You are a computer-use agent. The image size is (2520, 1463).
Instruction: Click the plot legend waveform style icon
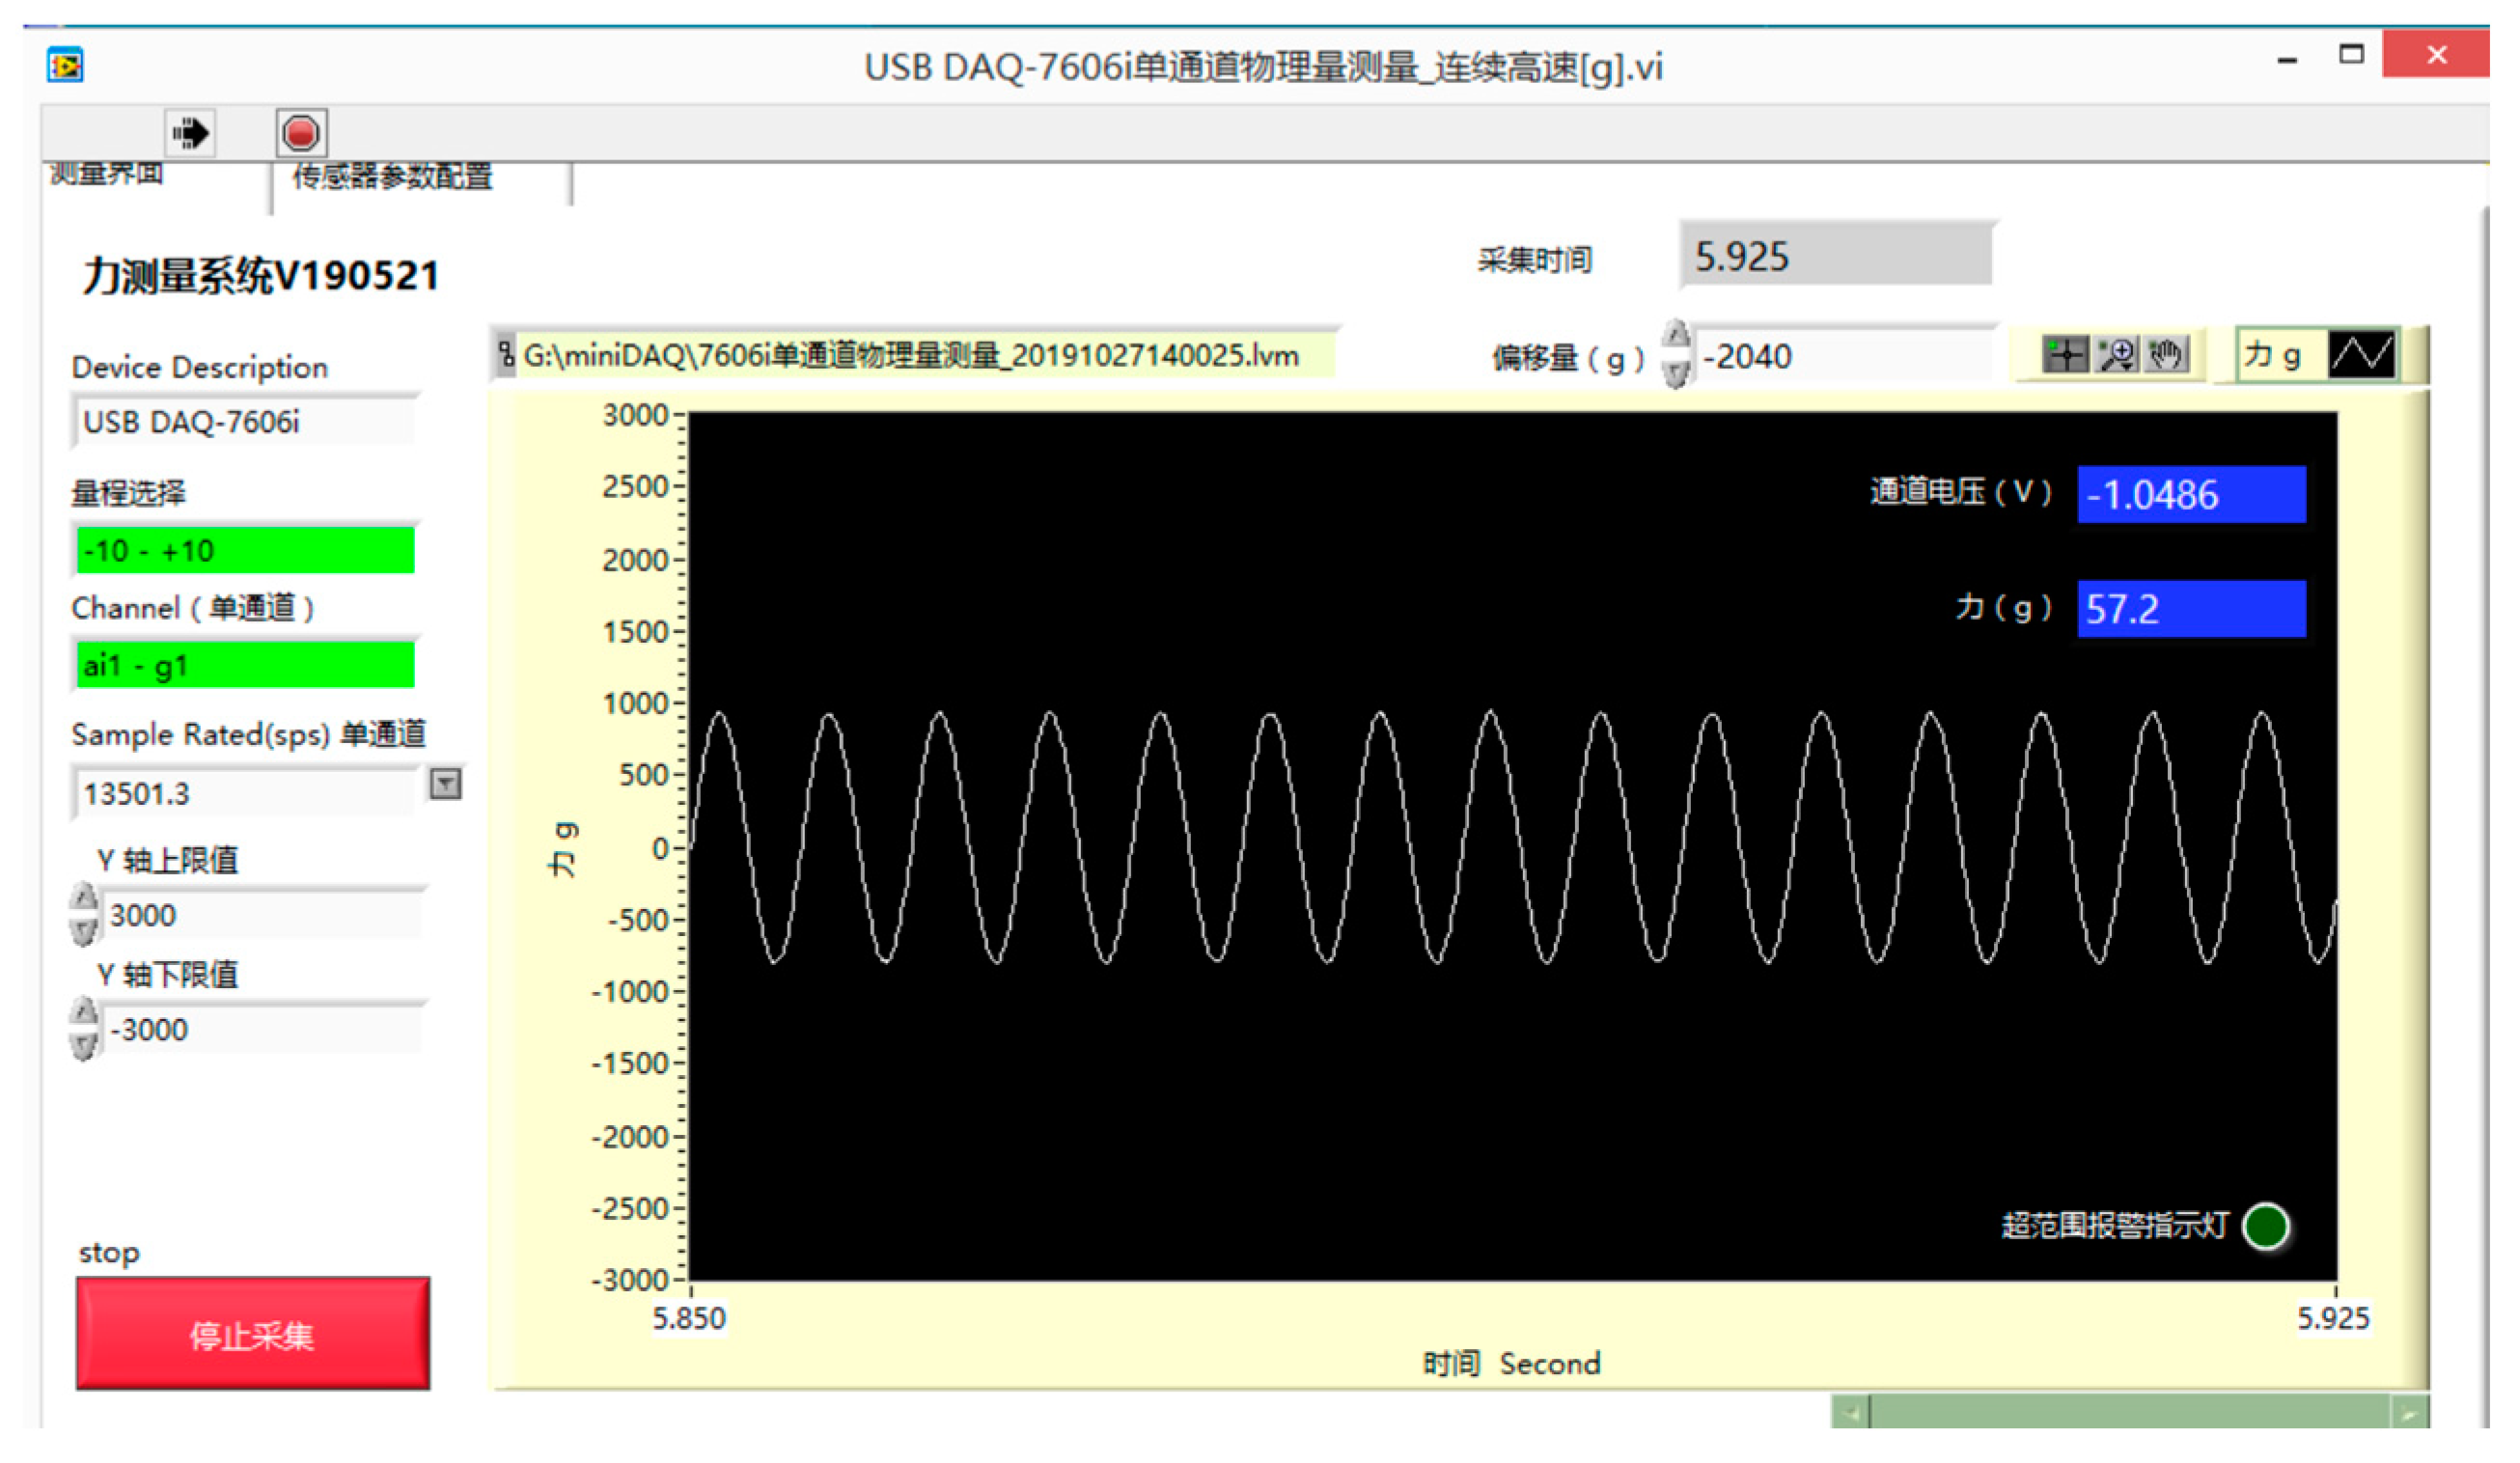click(2362, 354)
